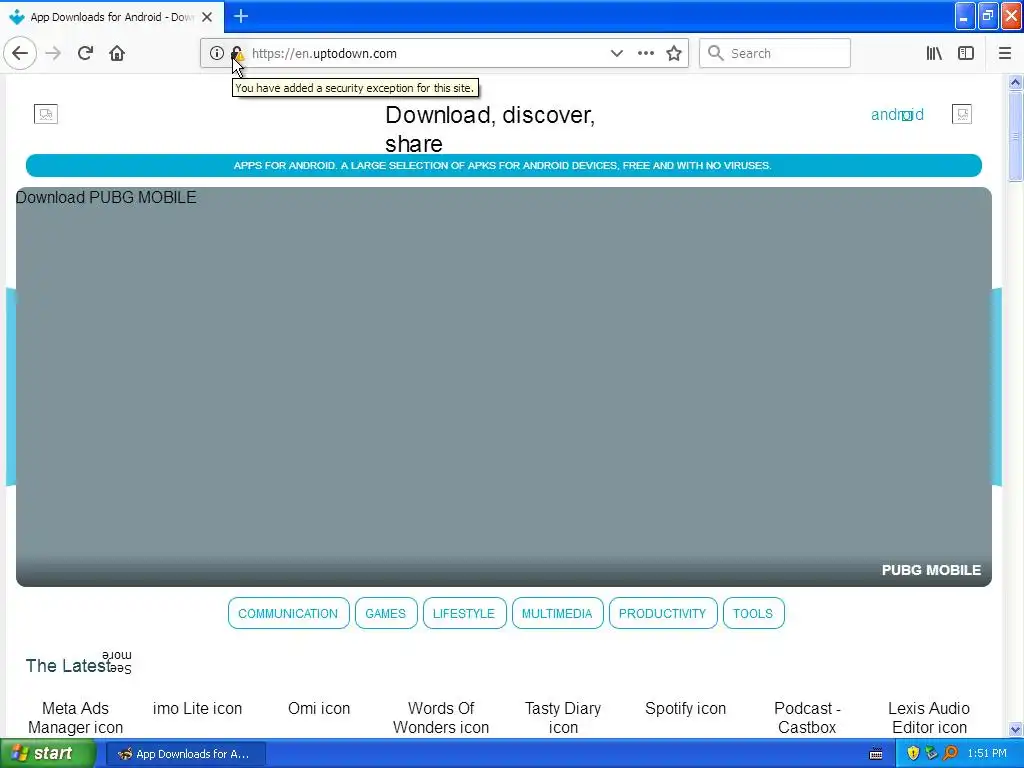Viewport: 1024px width, 768px height.
Task: Open Tasty Diary app
Action: (x=563, y=718)
